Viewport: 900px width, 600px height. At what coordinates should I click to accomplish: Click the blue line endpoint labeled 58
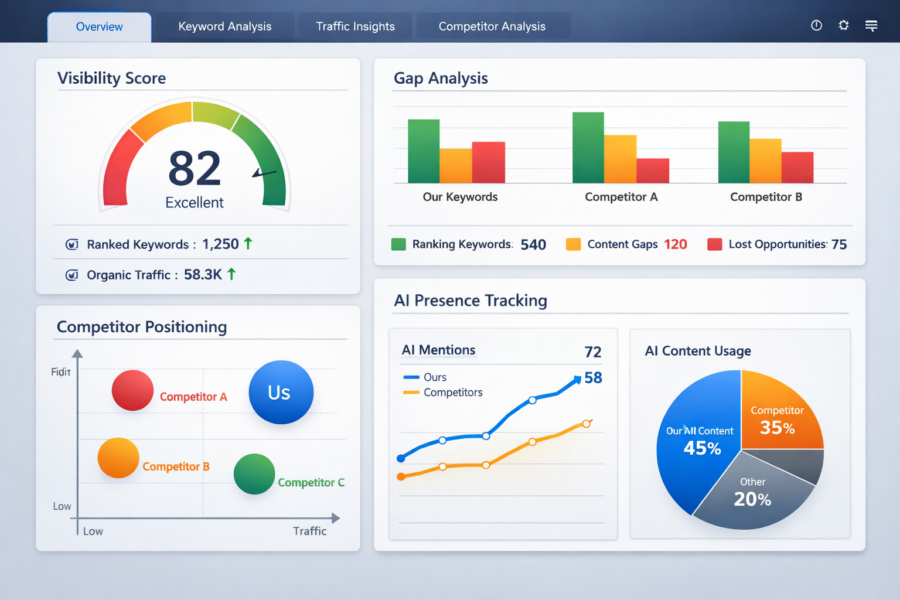[577, 378]
